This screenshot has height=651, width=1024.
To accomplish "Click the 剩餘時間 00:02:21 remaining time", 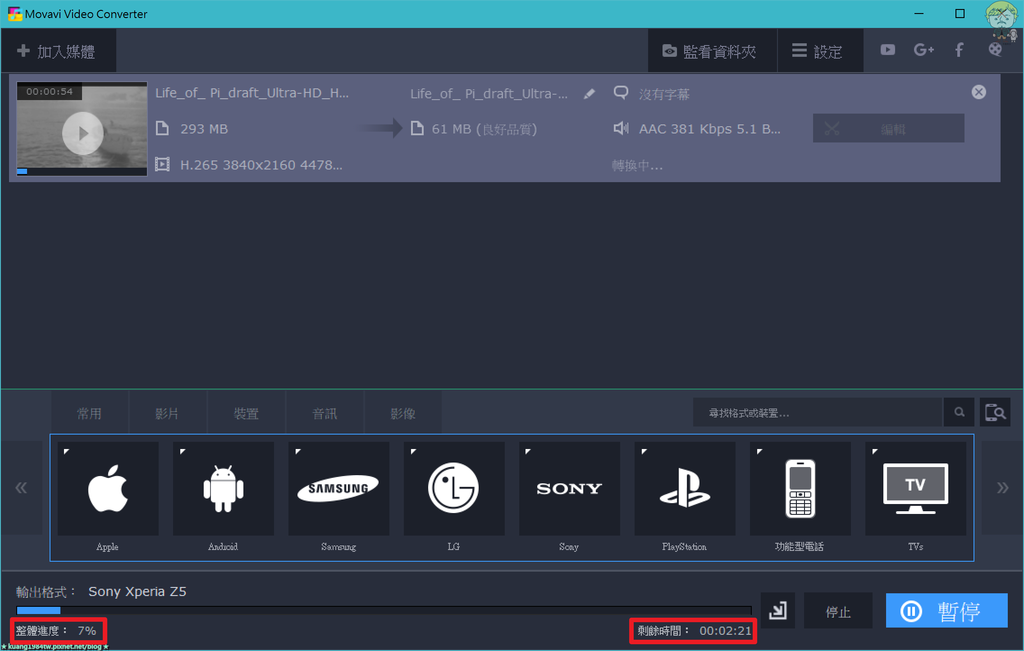I will (x=694, y=631).
